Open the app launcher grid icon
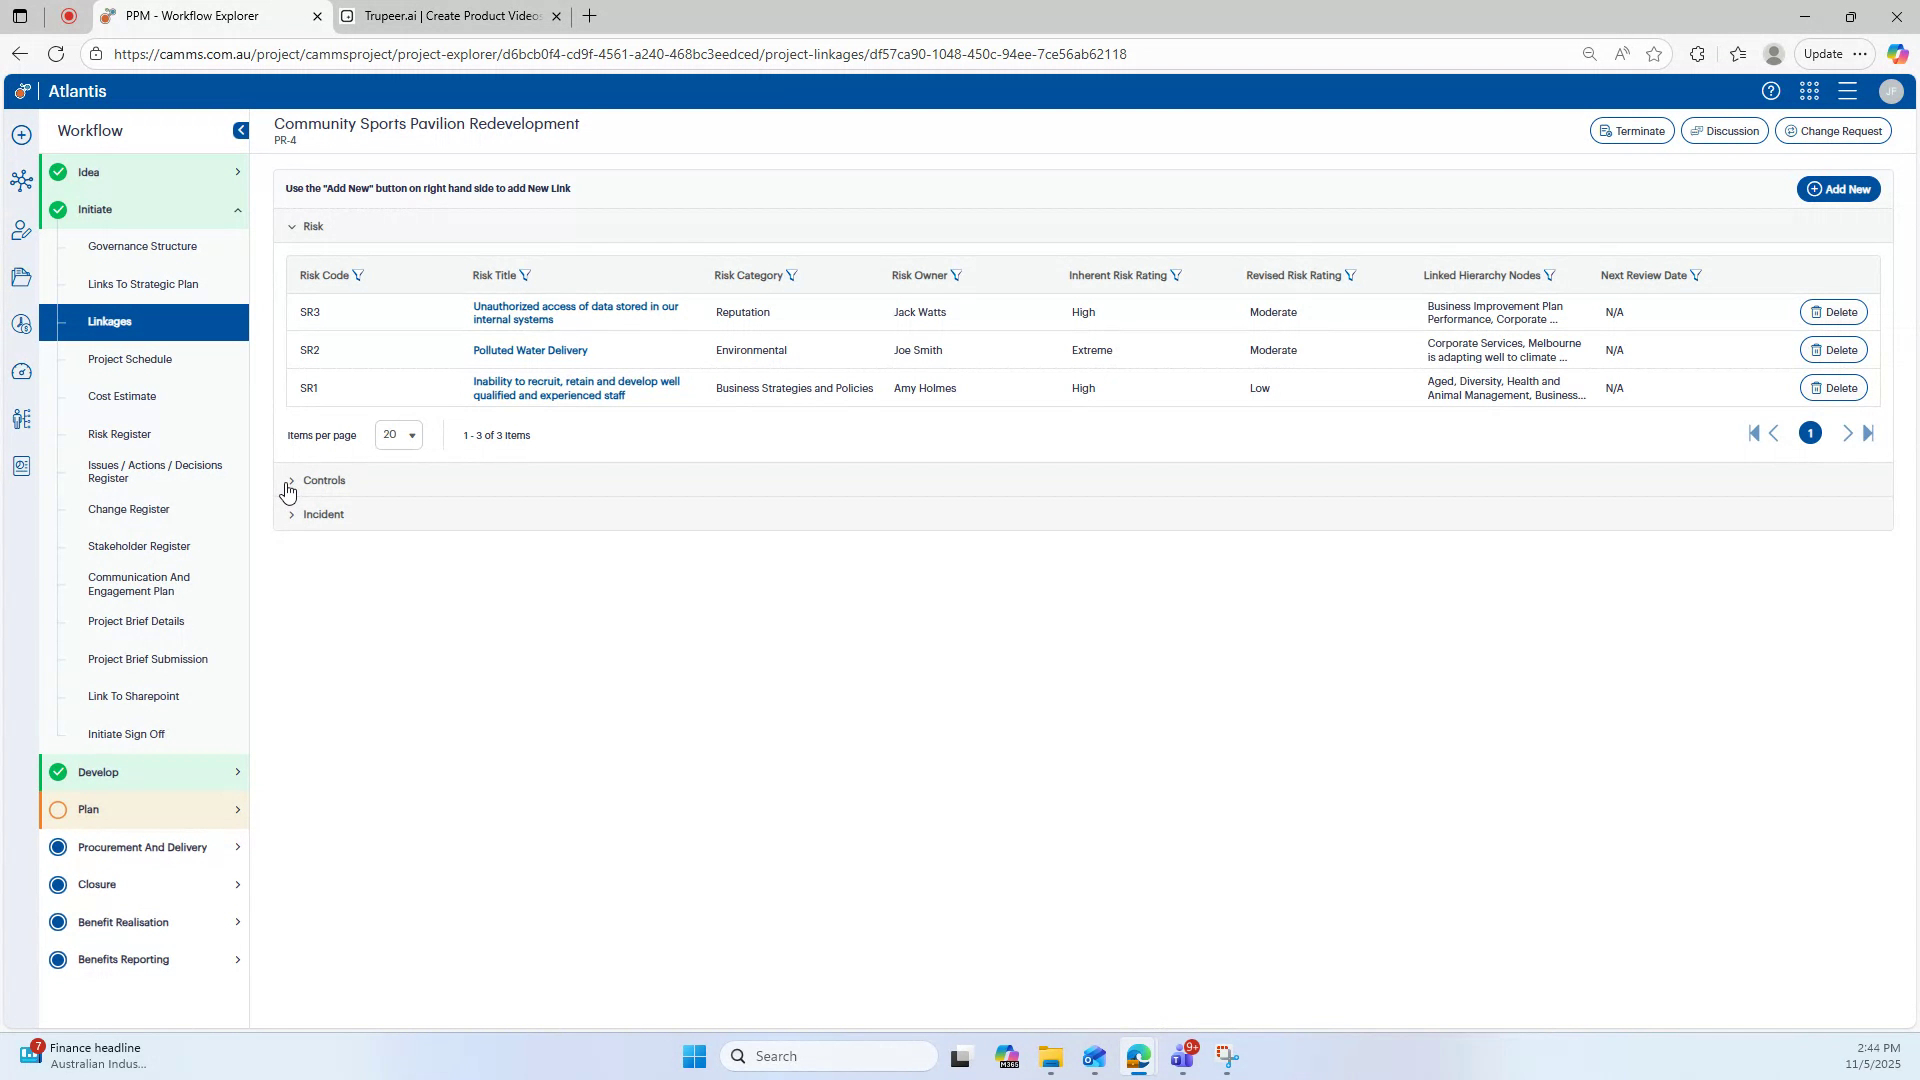The width and height of the screenshot is (1920, 1080). click(1809, 91)
